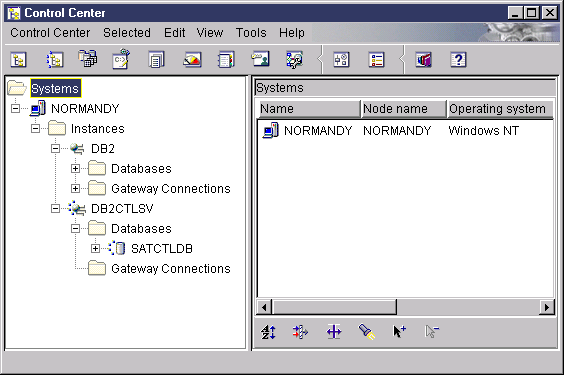This screenshot has height=376, width=564.
Task: Show the Legend list icon
Action: [377, 60]
